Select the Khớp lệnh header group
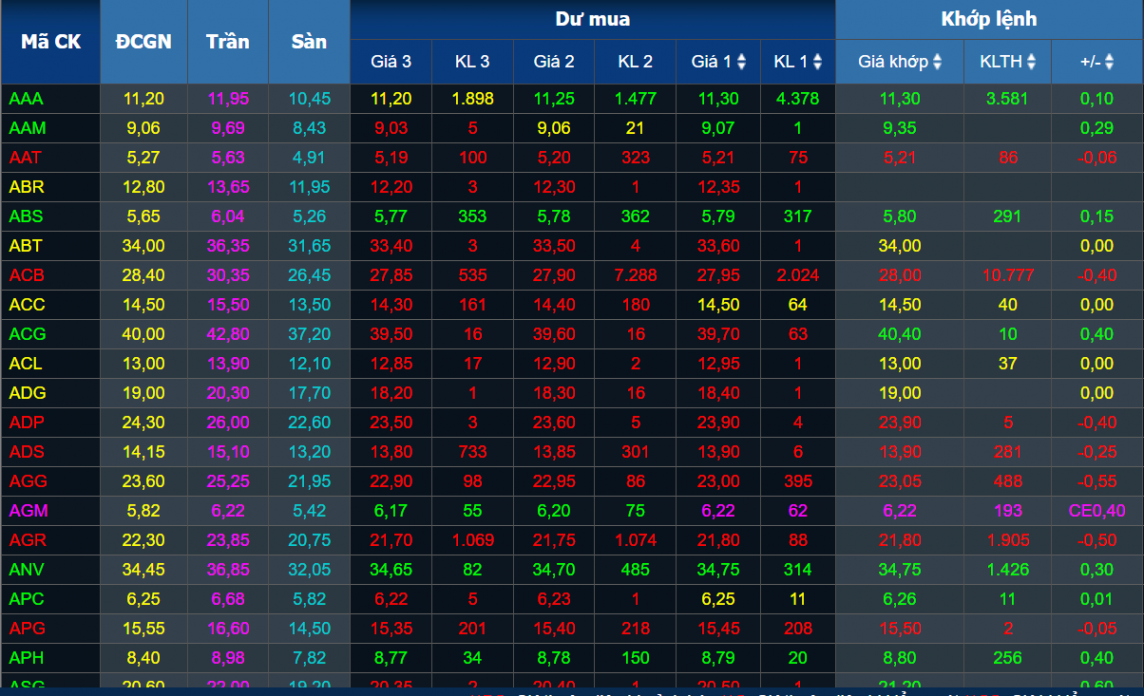The width and height of the screenshot is (1144, 696). (988, 19)
